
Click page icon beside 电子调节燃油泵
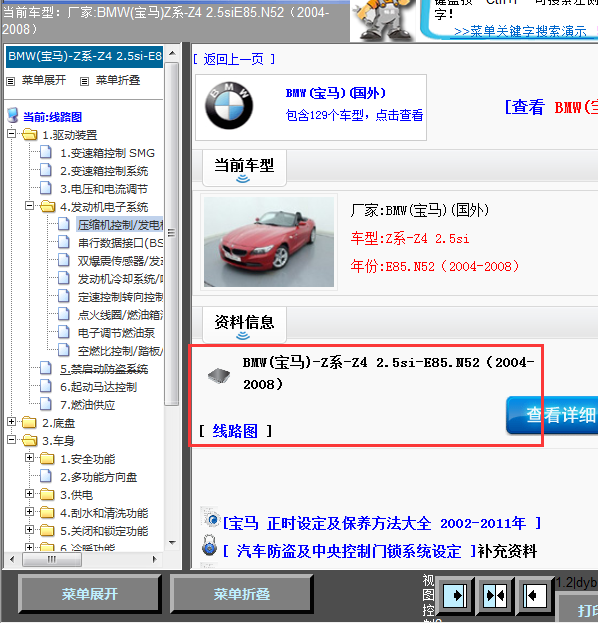64,332
